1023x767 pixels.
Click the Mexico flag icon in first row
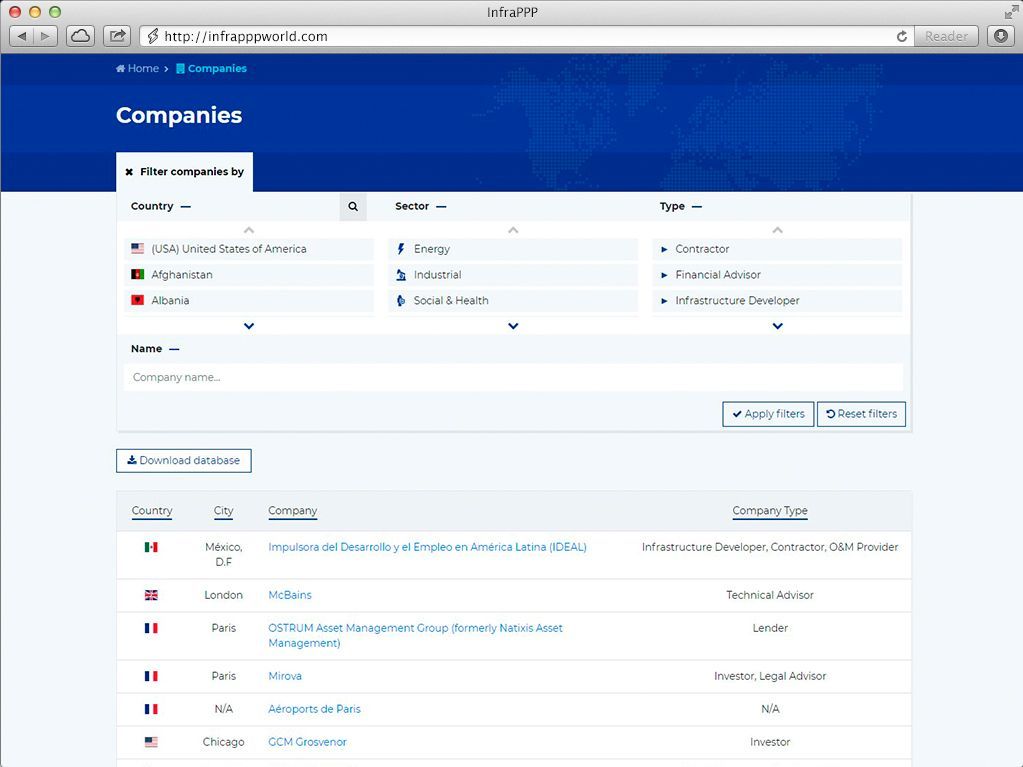(x=151, y=547)
